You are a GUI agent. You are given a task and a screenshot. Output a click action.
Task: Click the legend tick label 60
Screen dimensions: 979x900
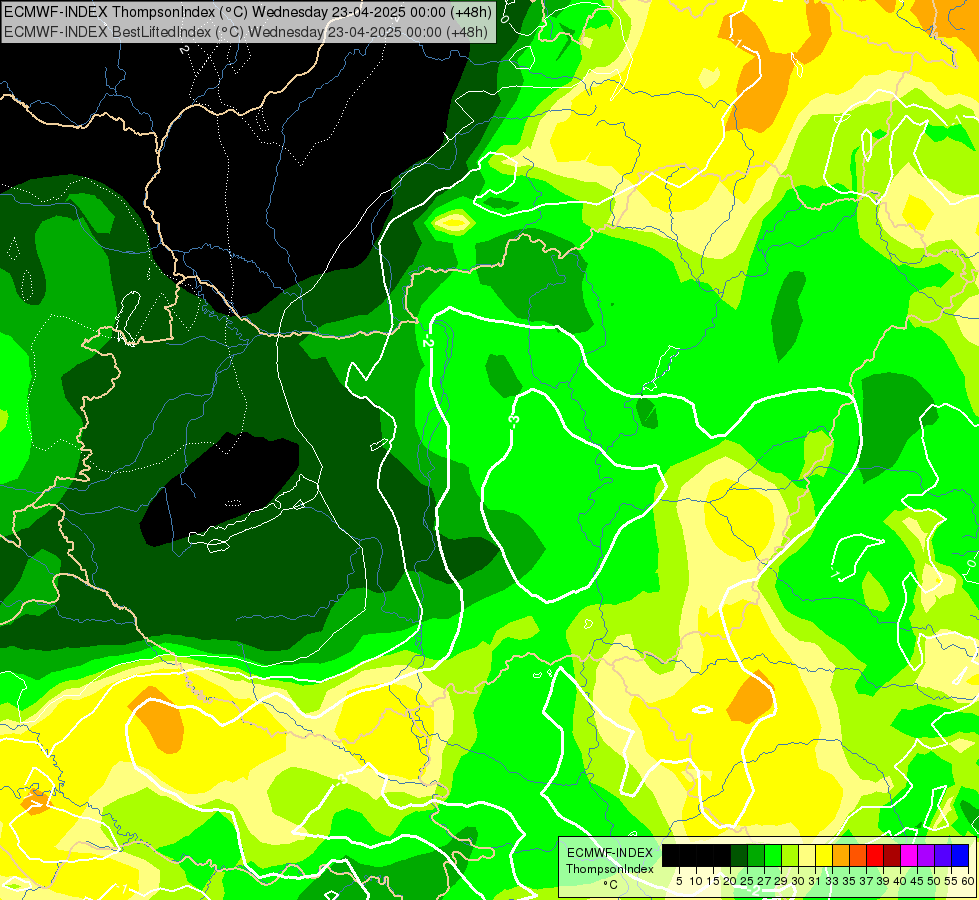pos(968,881)
